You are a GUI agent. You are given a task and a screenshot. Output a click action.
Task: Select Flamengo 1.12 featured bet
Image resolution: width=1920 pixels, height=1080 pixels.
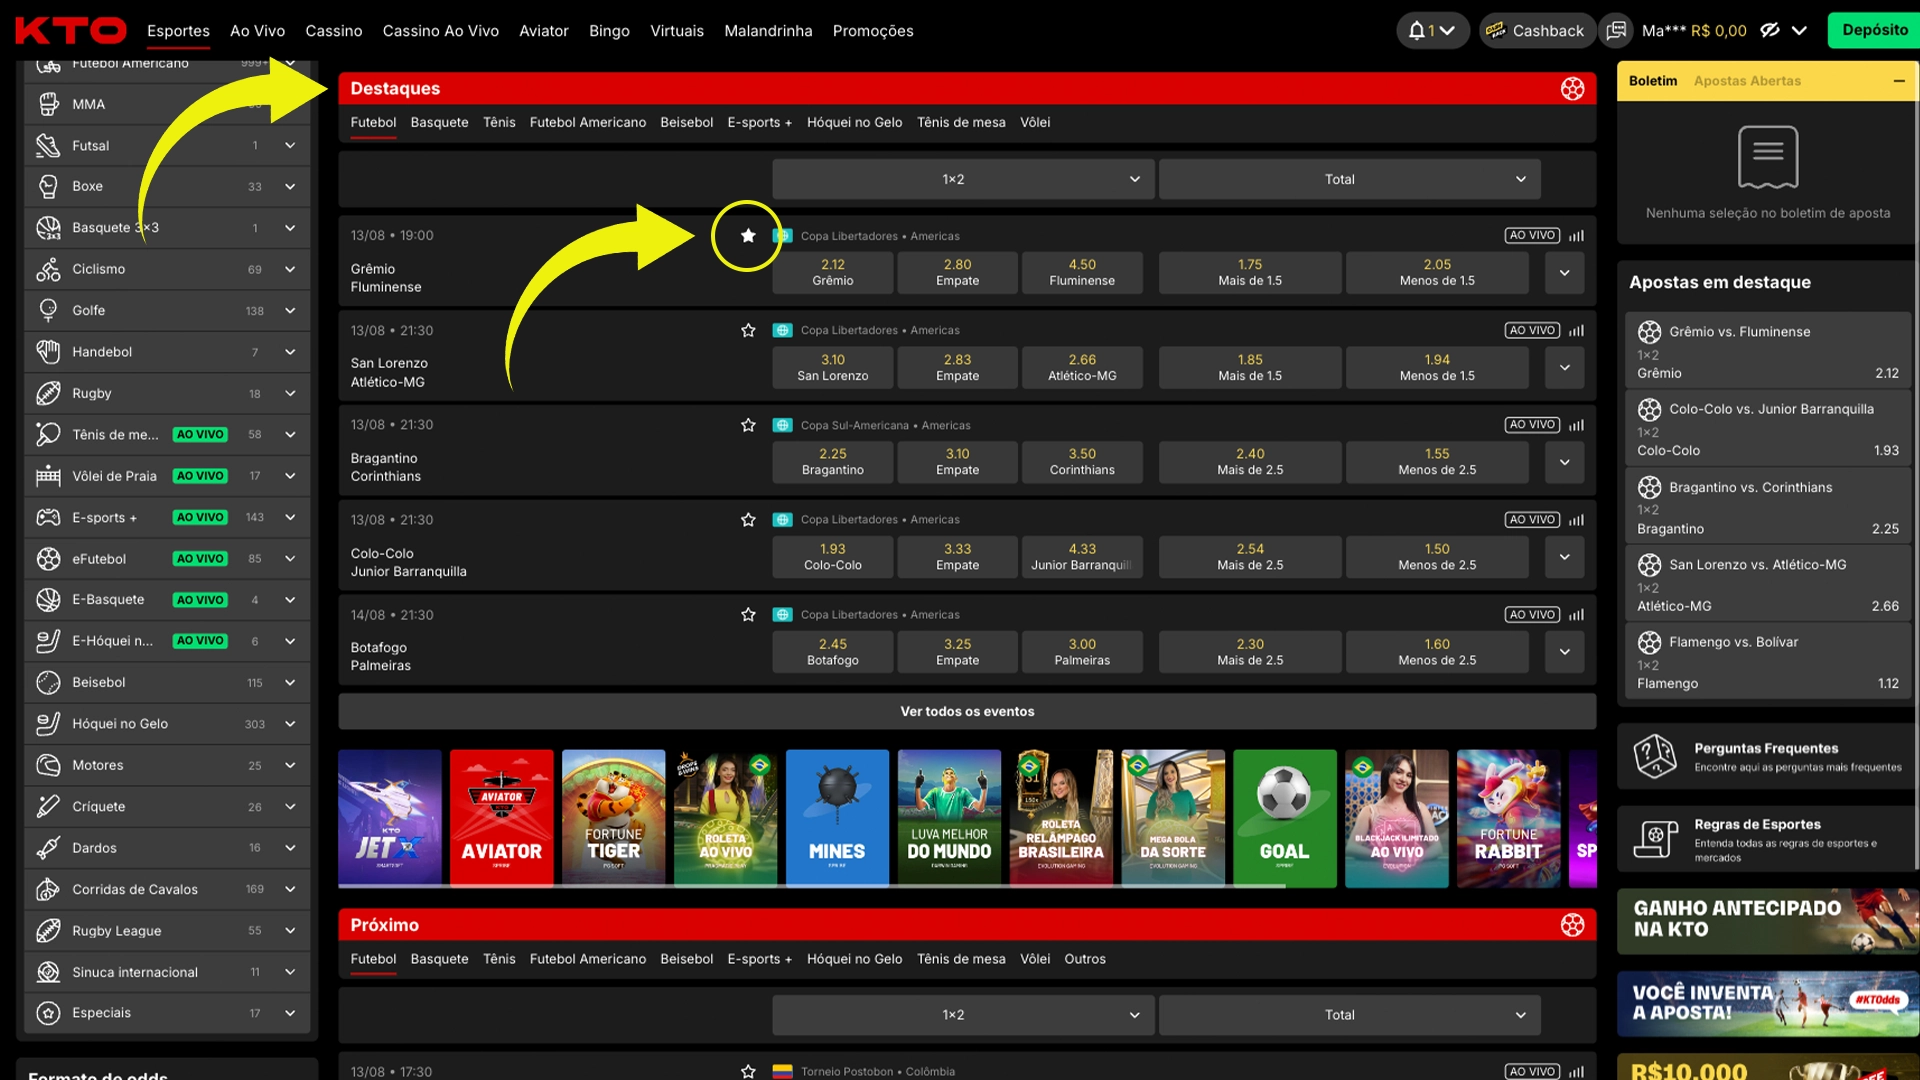click(x=1767, y=661)
